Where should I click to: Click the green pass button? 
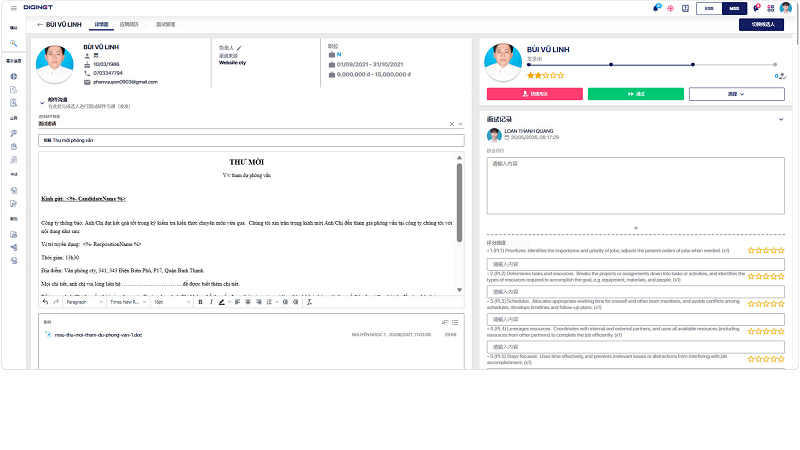[636, 94]
